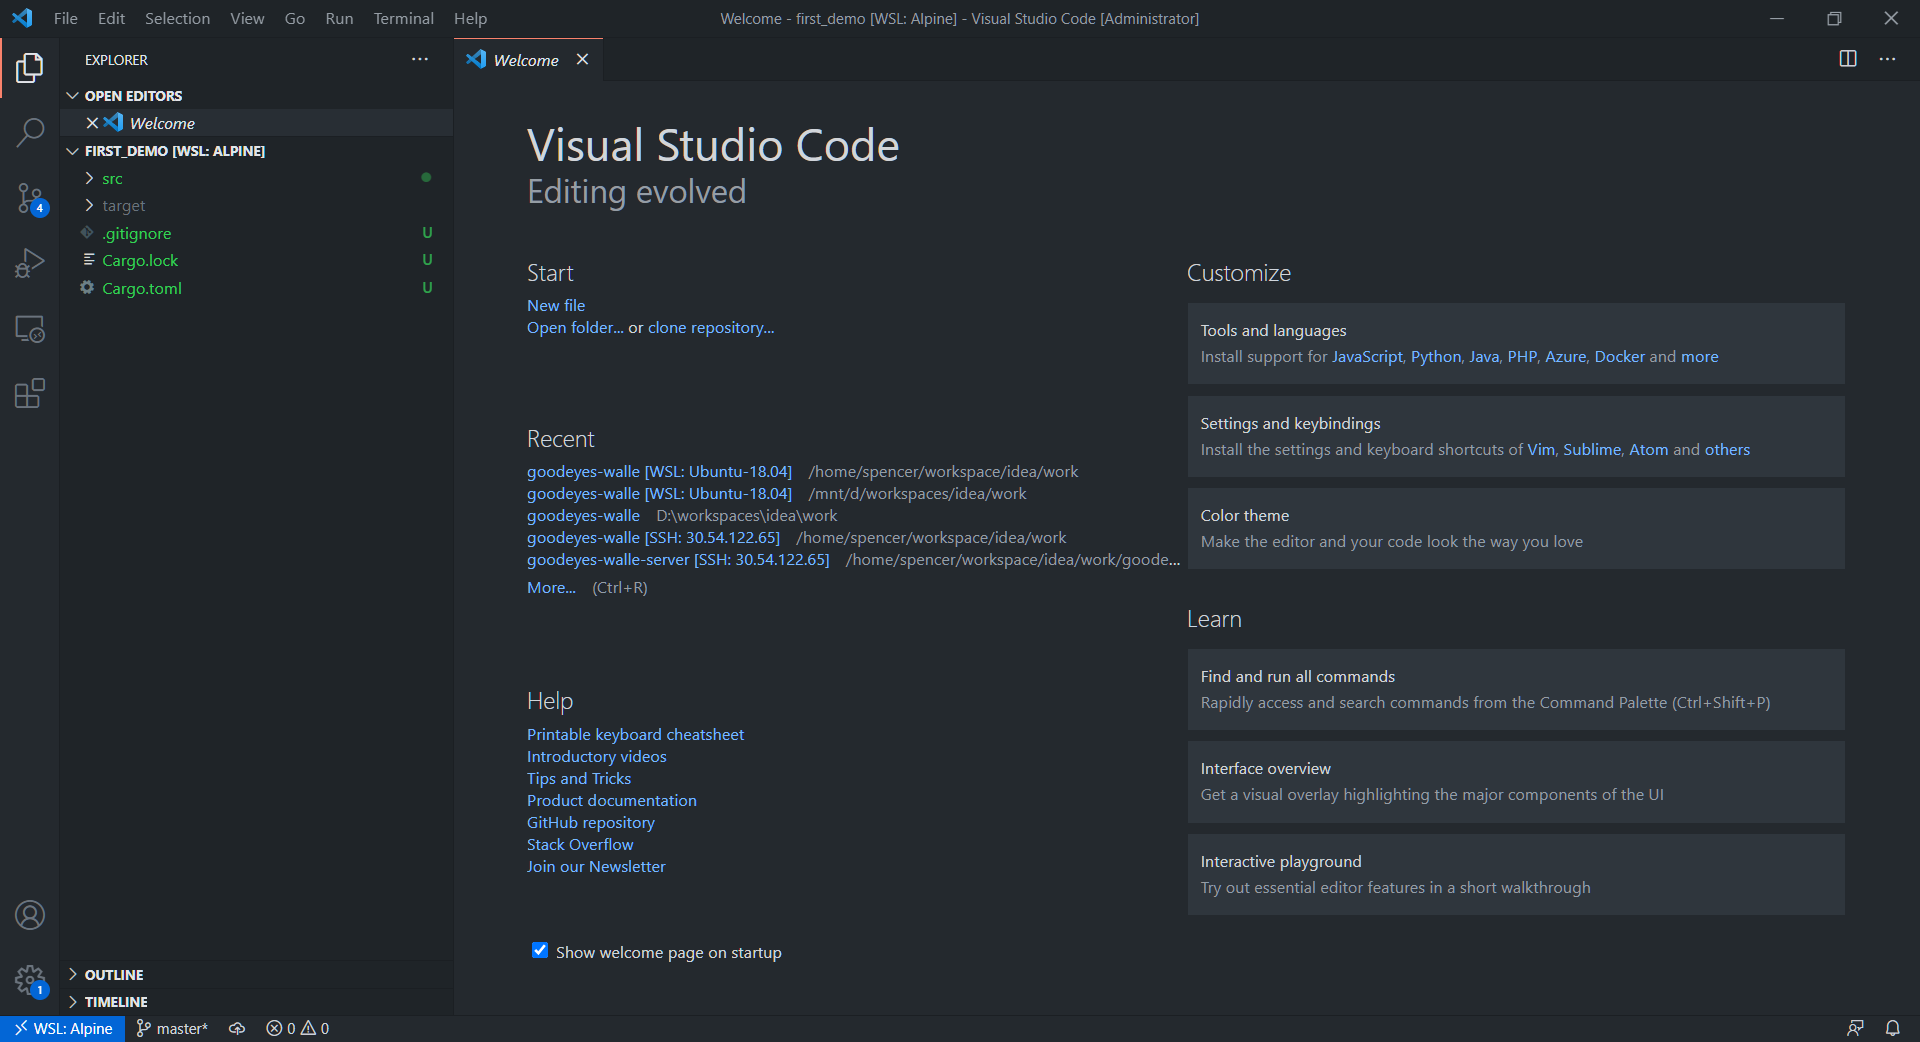Click the VS Code logo in title bar

point(22,18)
